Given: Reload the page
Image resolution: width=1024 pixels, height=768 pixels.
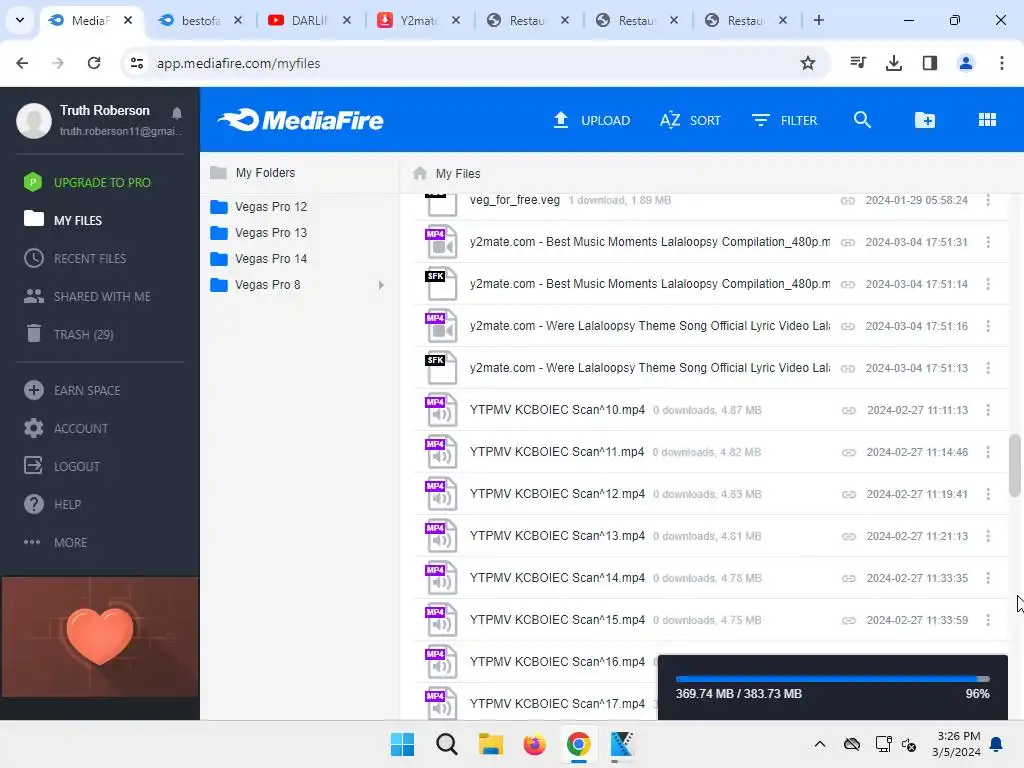Looking at the screenshot, I should click(x=94, y=63).
